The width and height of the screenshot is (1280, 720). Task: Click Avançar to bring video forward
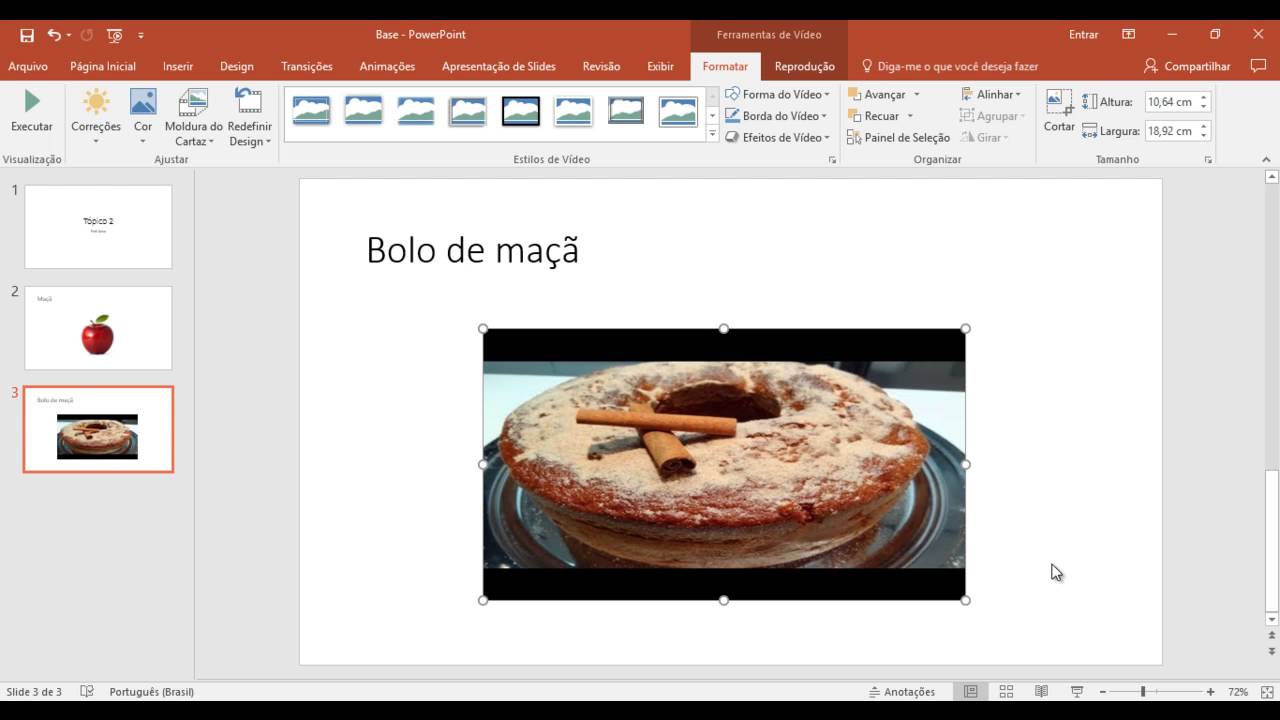(x=876, y=94)
